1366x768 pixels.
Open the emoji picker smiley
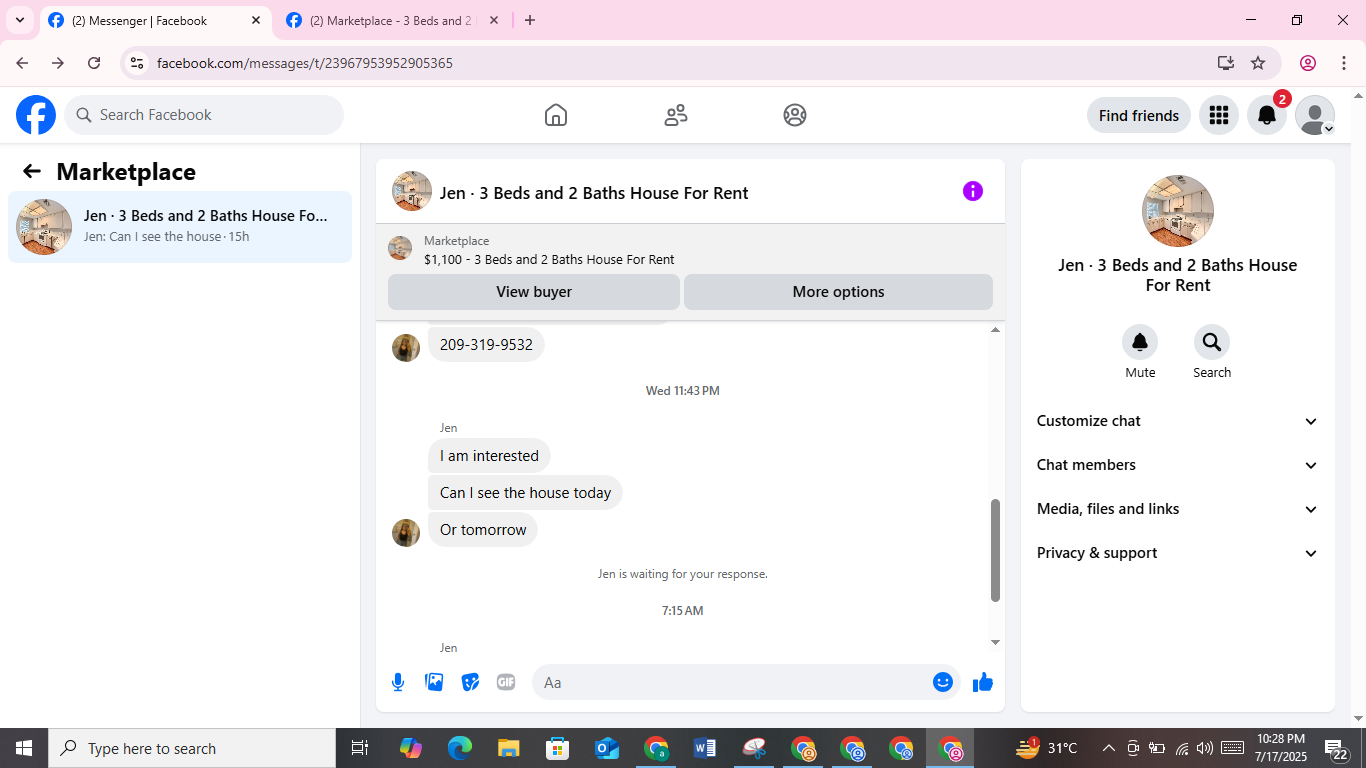(x=943, y=682)
